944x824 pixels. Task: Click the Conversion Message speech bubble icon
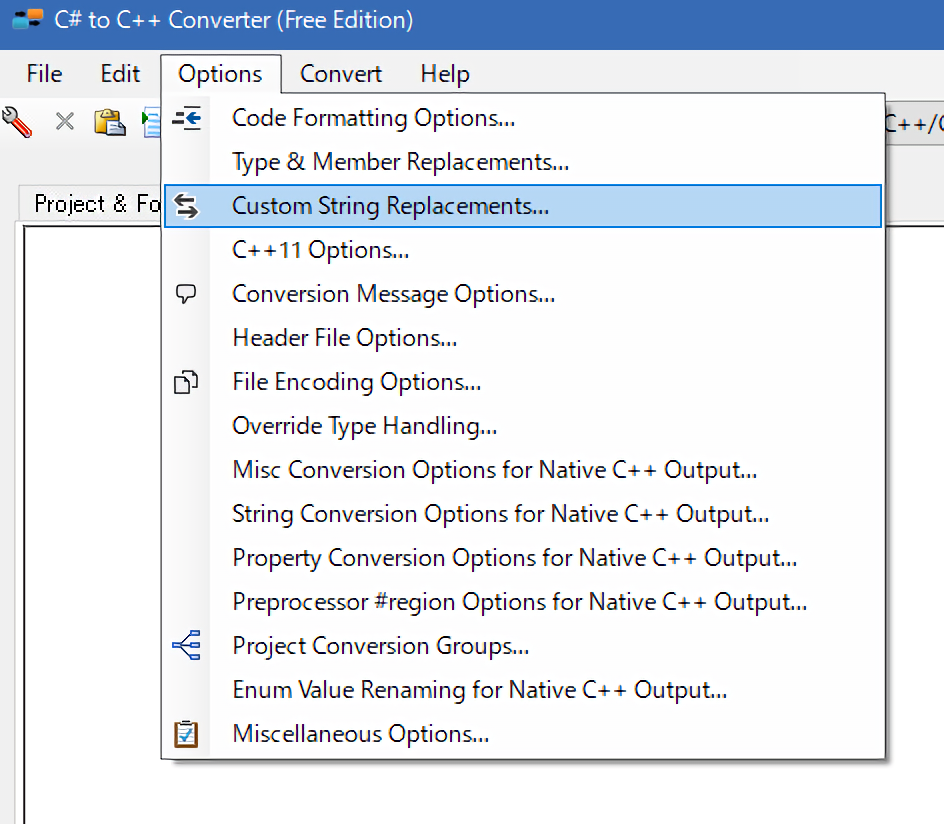(187, 294)
